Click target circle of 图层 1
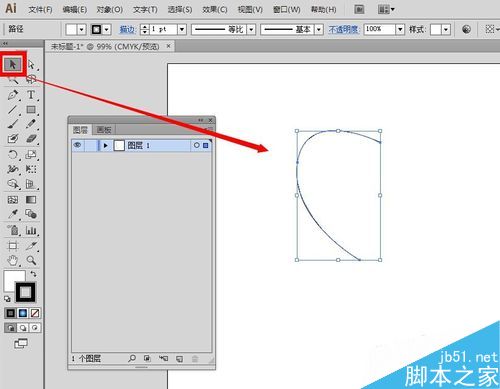This screenshot has width=500, height=389. coord(196,145)
